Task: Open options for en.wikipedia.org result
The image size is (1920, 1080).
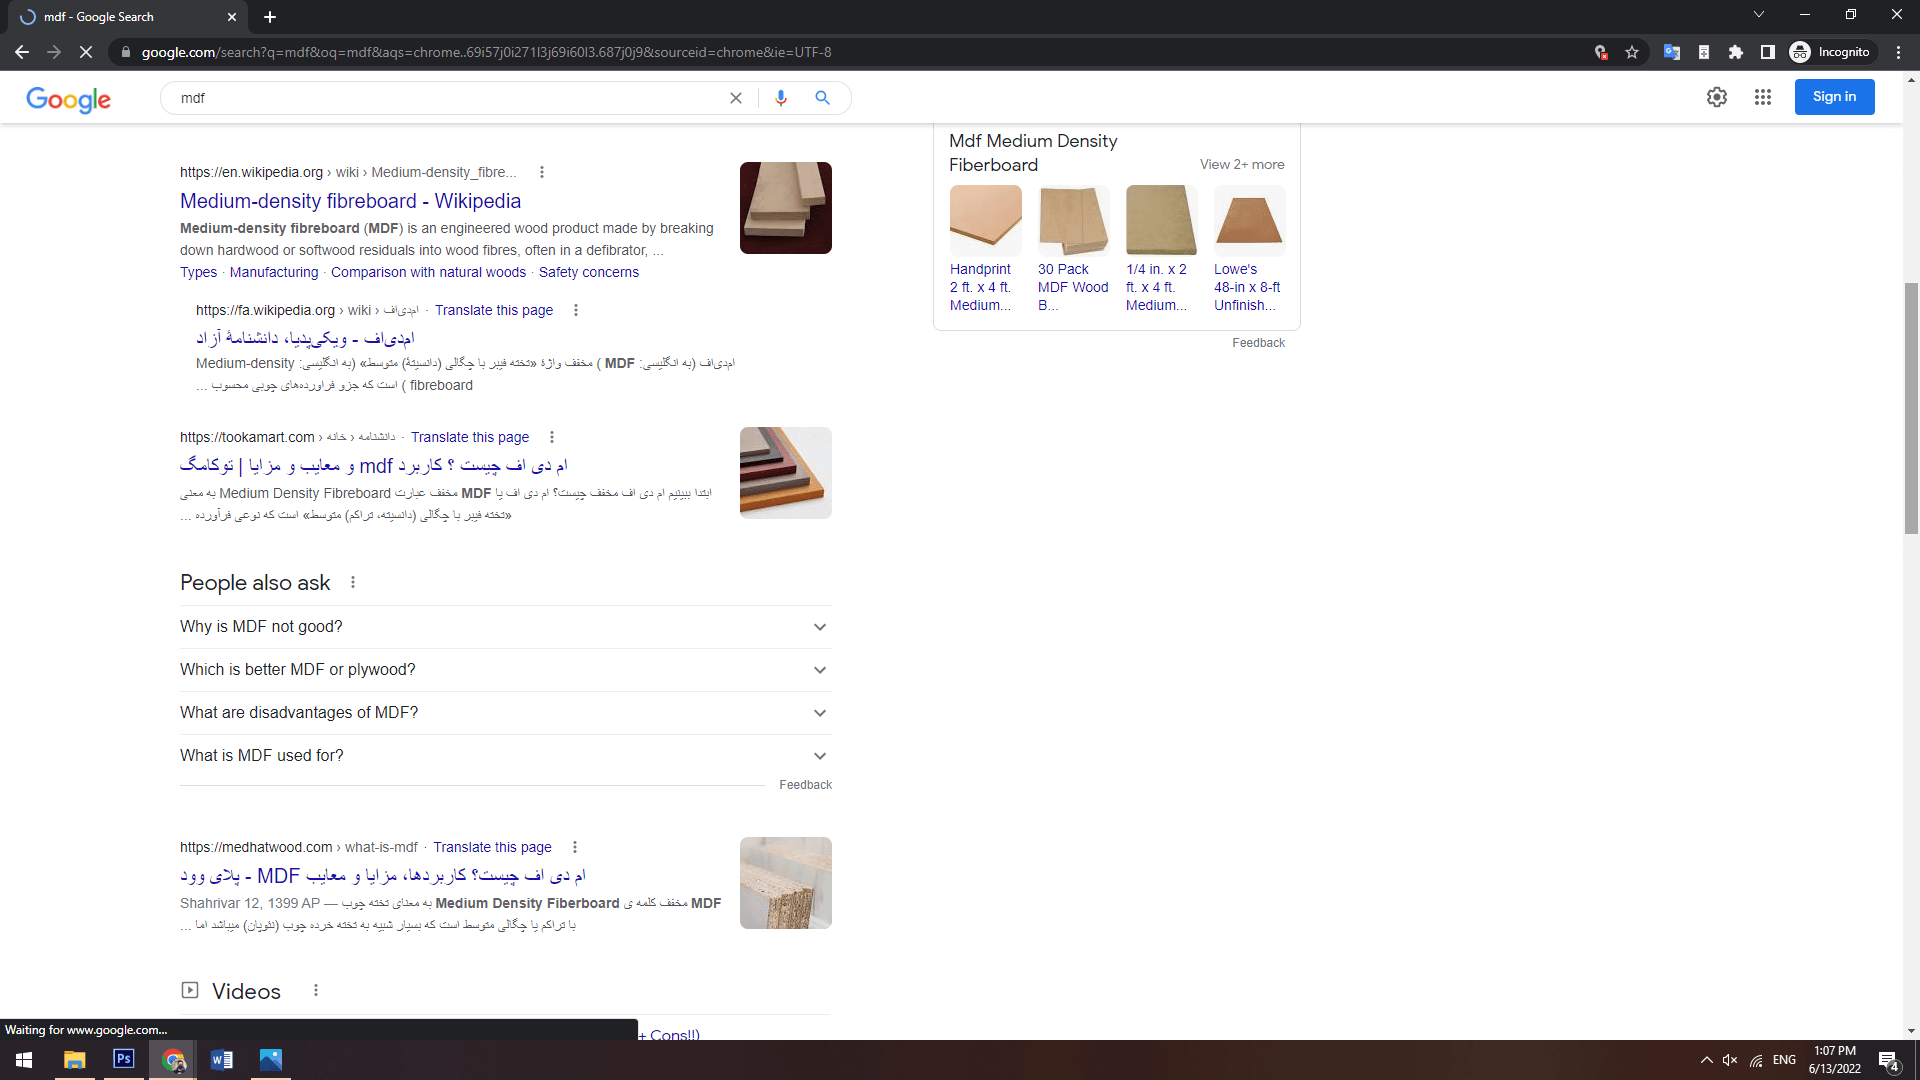Action: click(x=542, y=172)
